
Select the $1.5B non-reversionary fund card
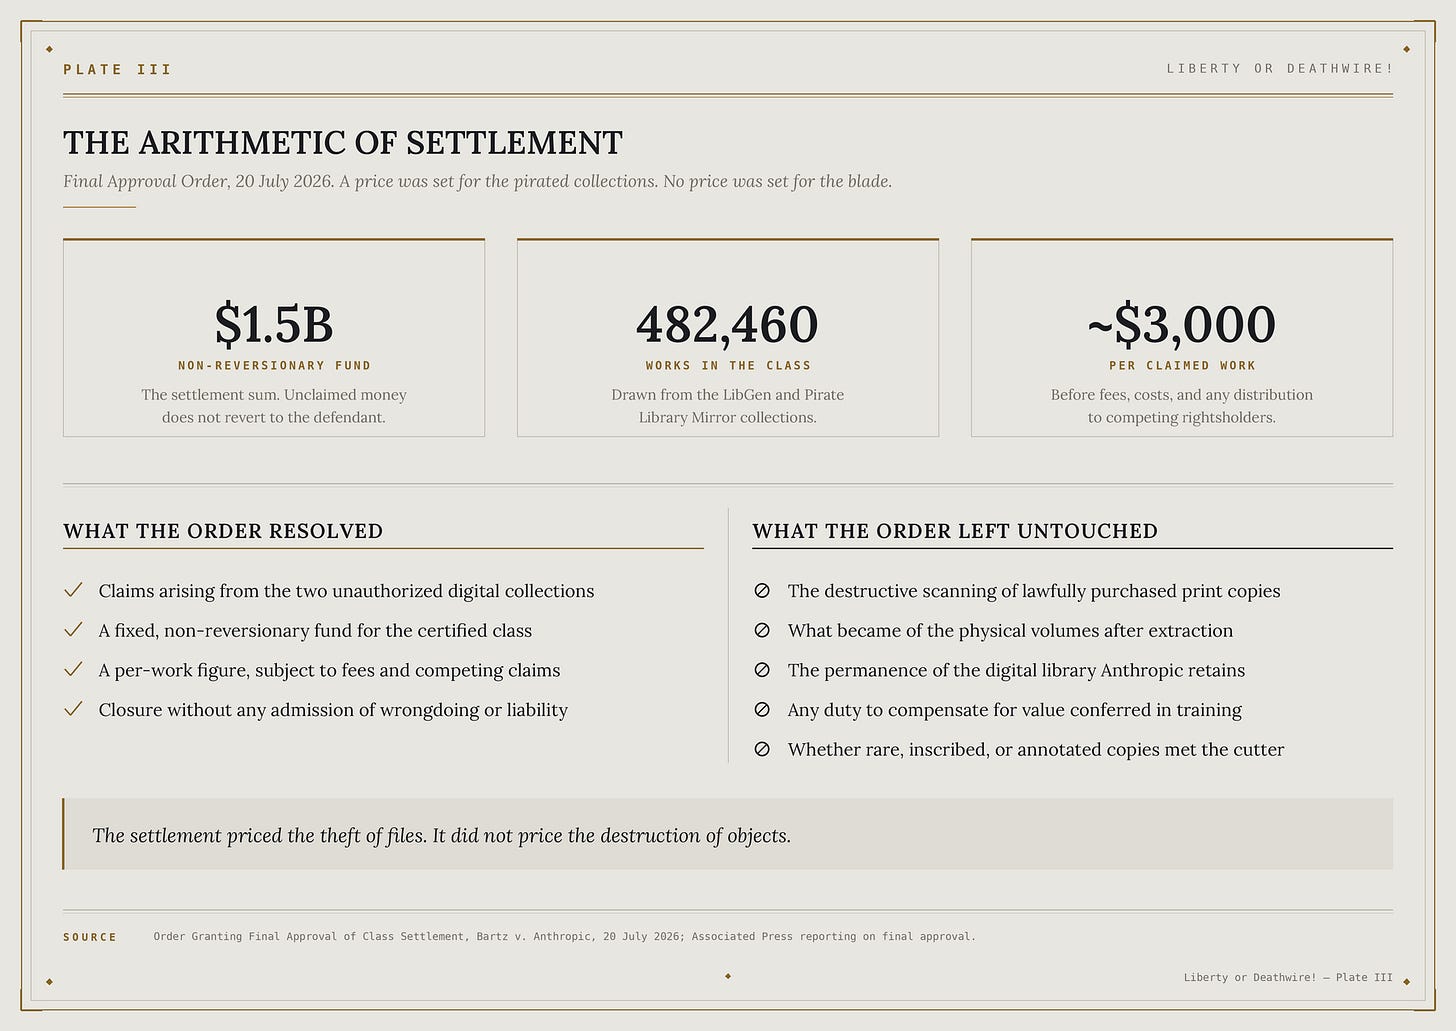pos(274,338)
